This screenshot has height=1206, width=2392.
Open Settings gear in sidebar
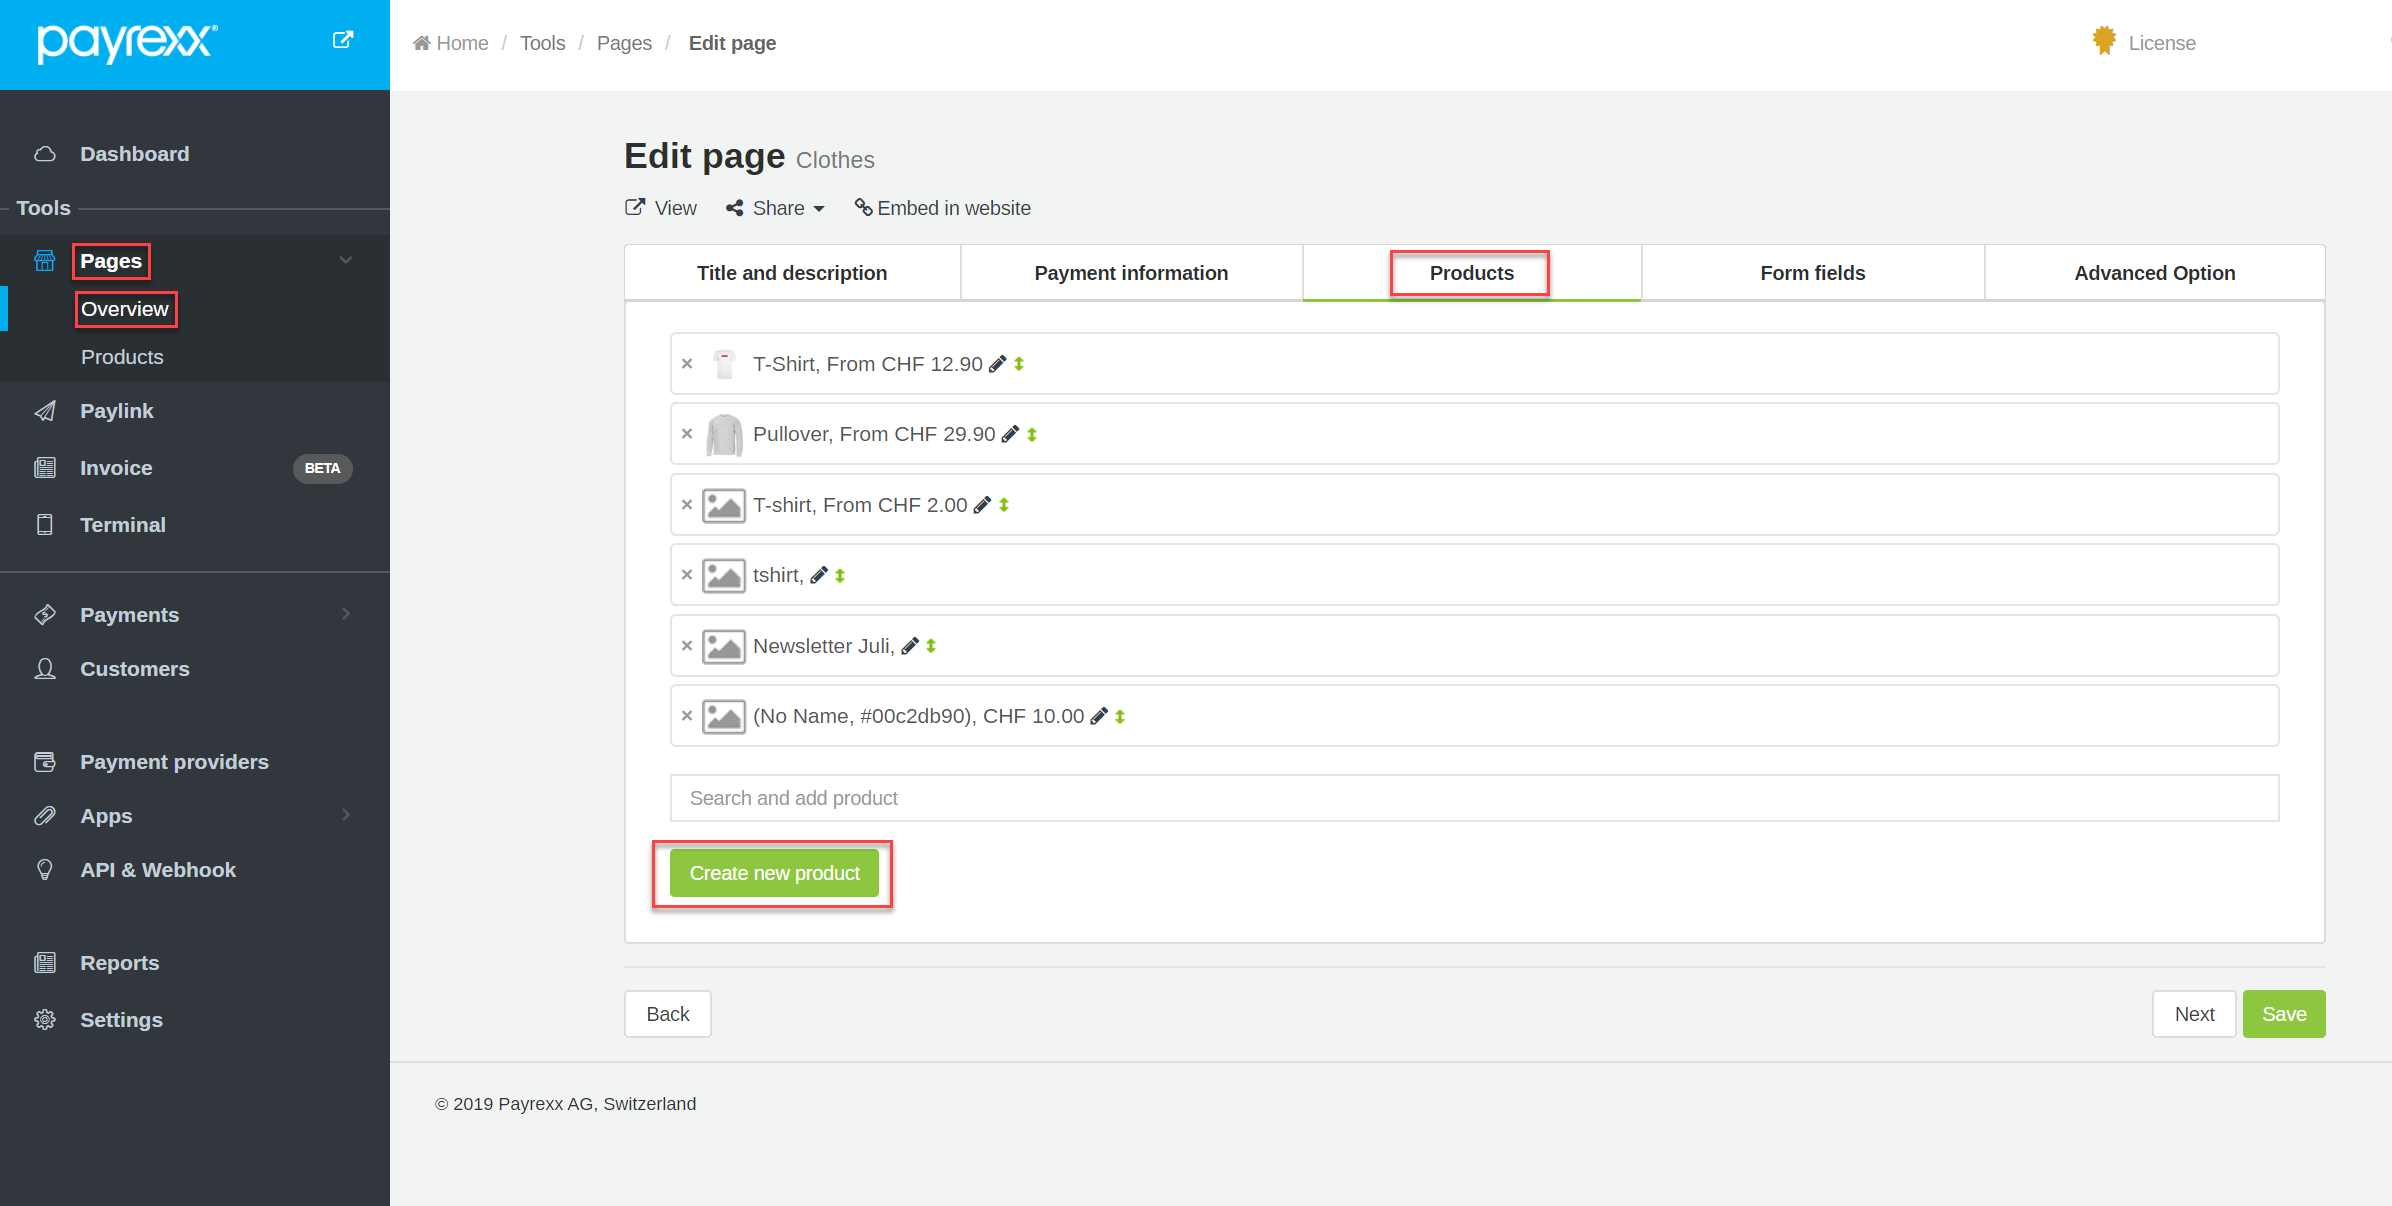point(45,1020)
